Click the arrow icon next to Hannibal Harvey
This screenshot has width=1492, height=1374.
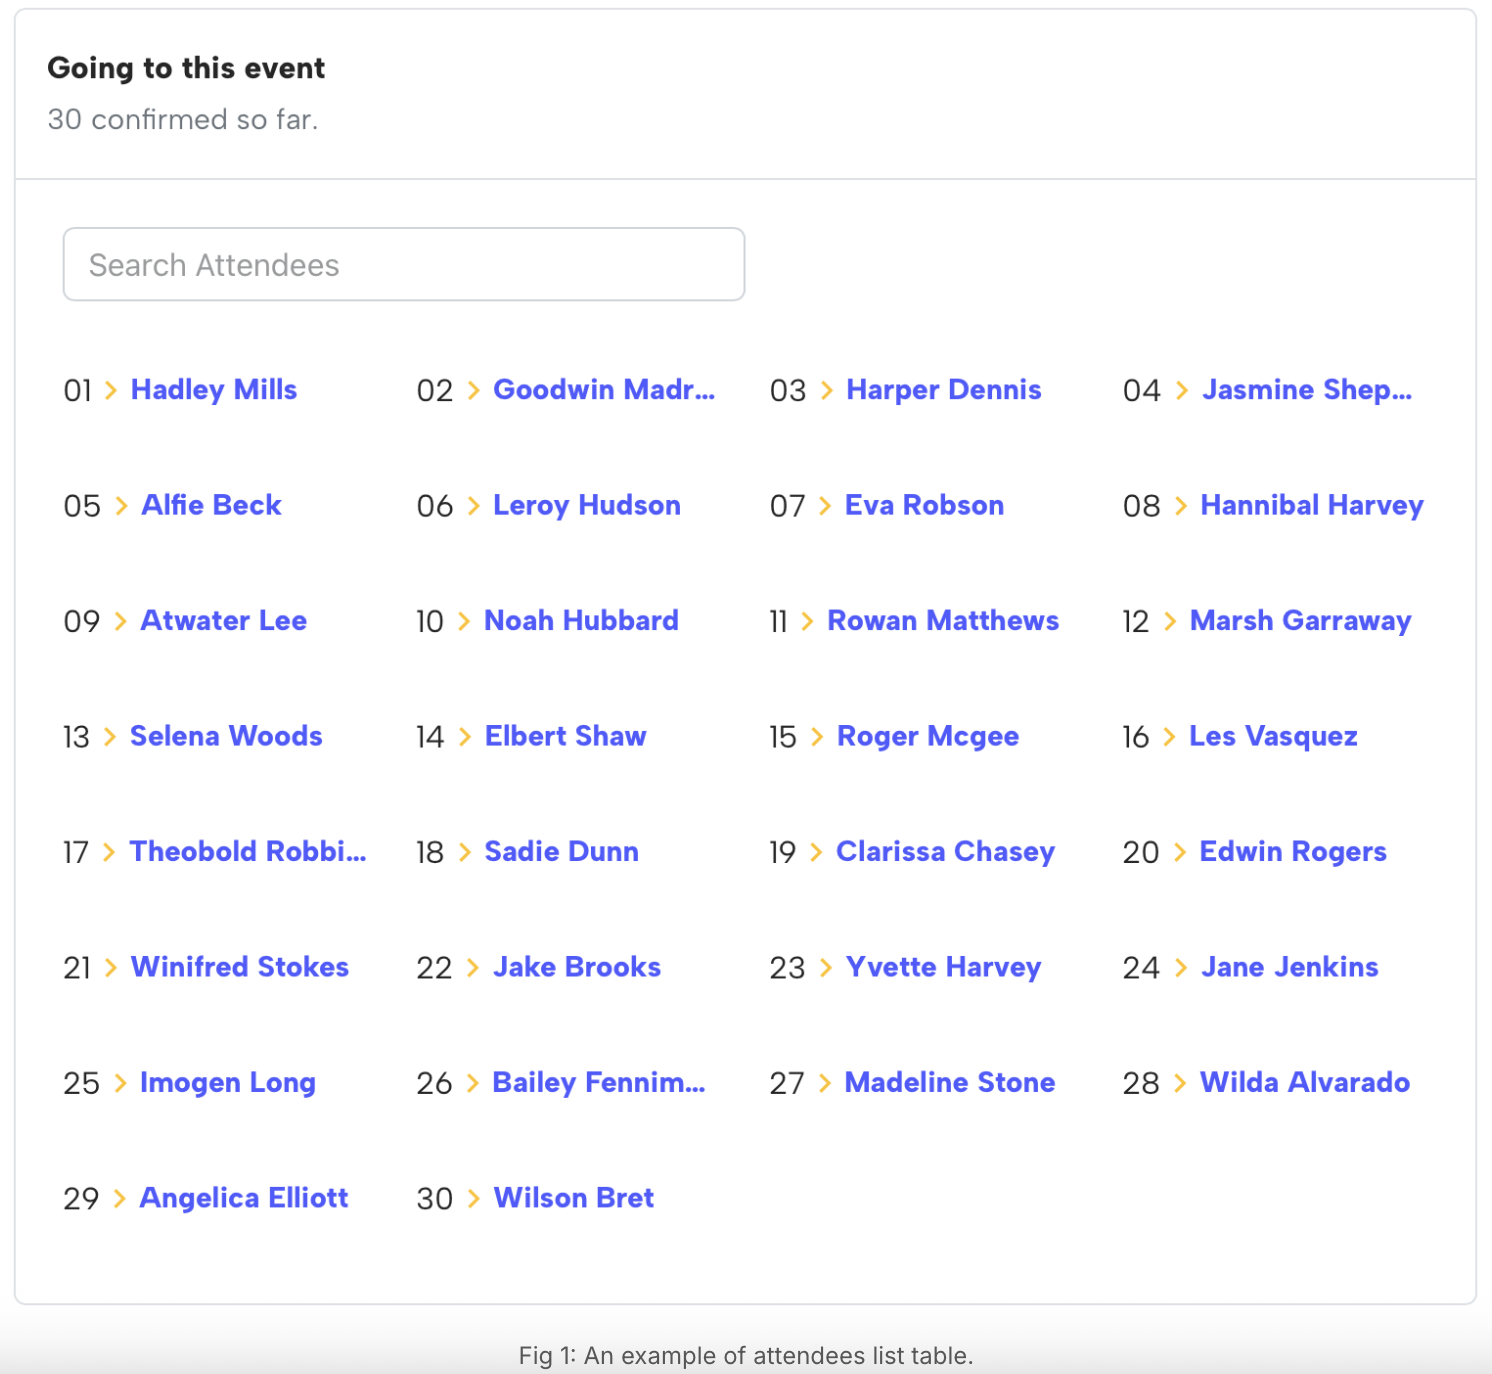(1180, 506)
